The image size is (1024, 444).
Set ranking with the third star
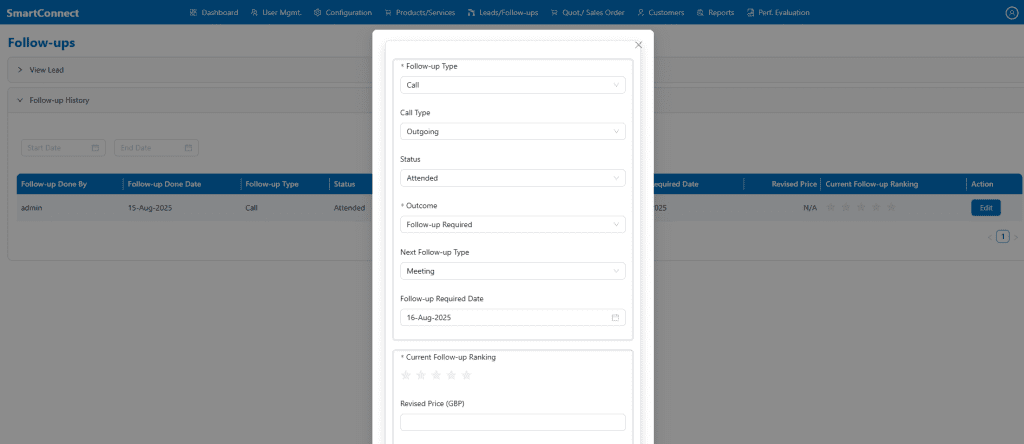436,375
